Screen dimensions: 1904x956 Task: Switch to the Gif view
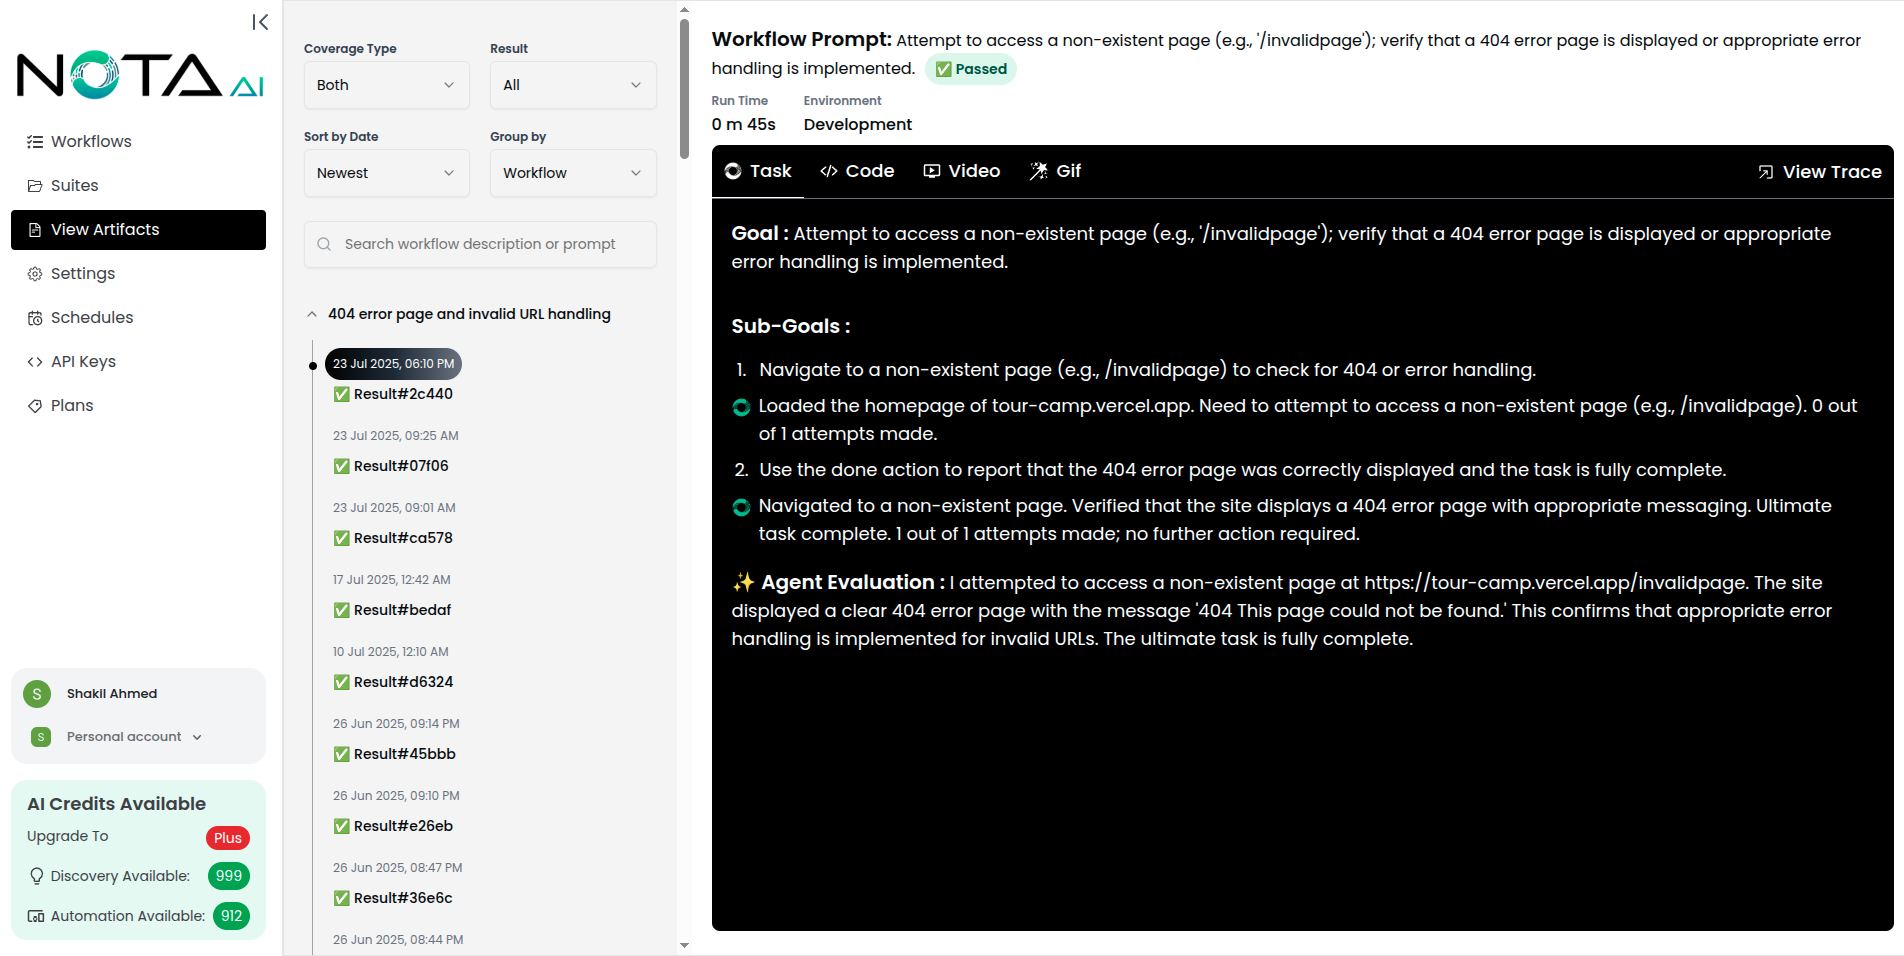pyautogui.click(x=1055, y=170)
